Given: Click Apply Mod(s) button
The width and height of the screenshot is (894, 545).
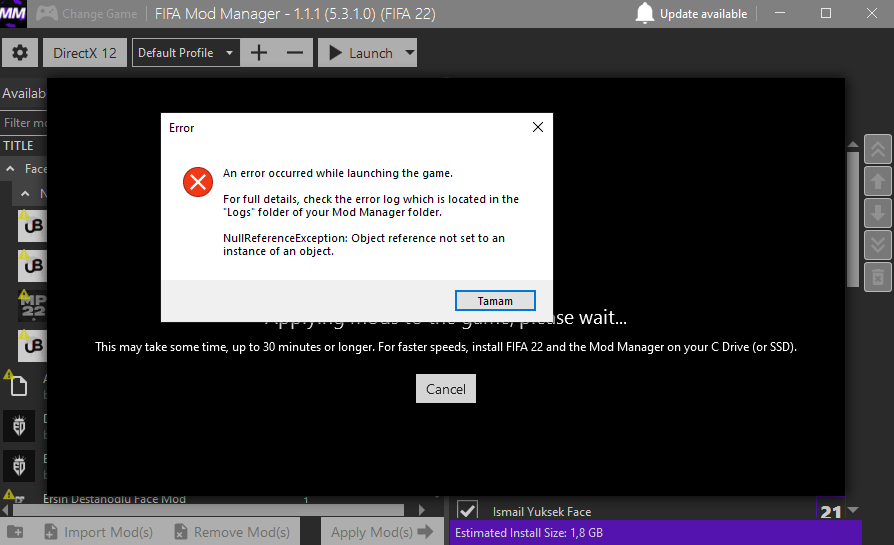Looking at the screenshot, I should coord(382,532).
